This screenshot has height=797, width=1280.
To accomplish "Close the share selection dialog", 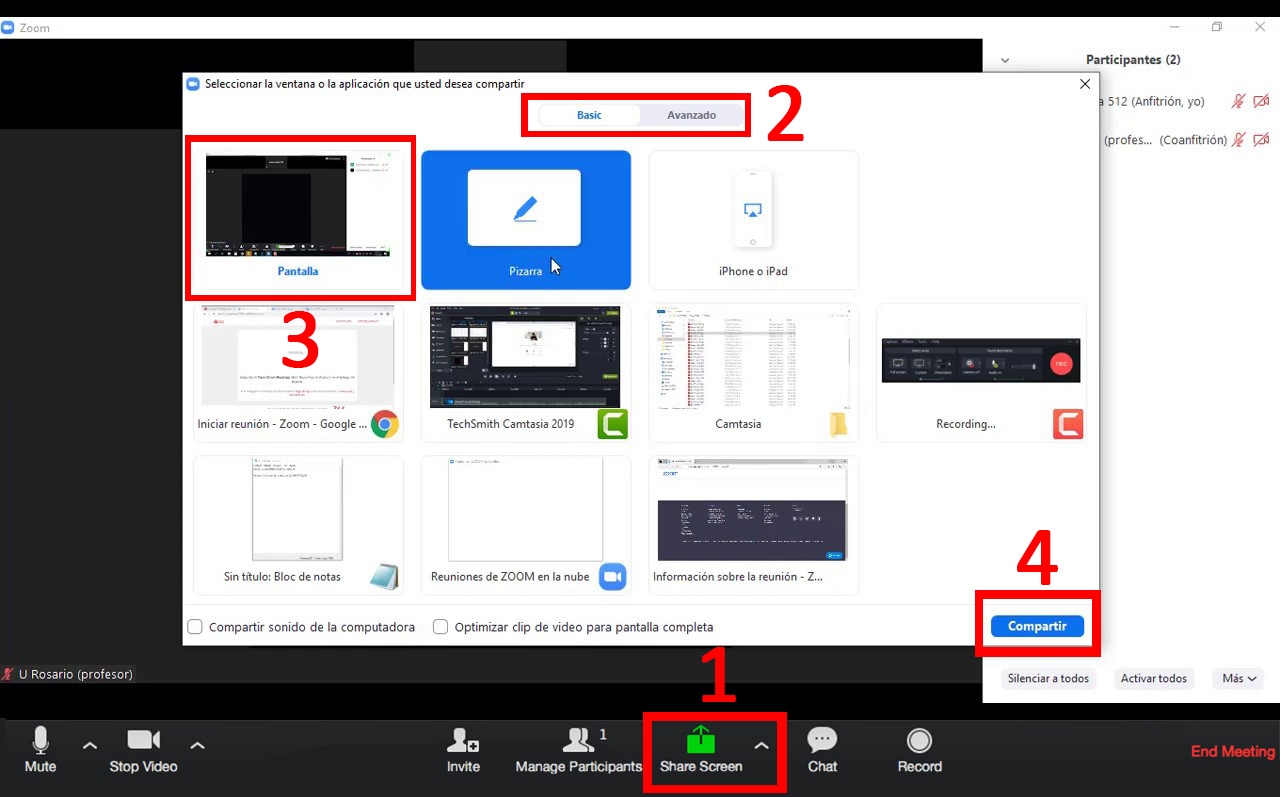I will coord(1085,85).
